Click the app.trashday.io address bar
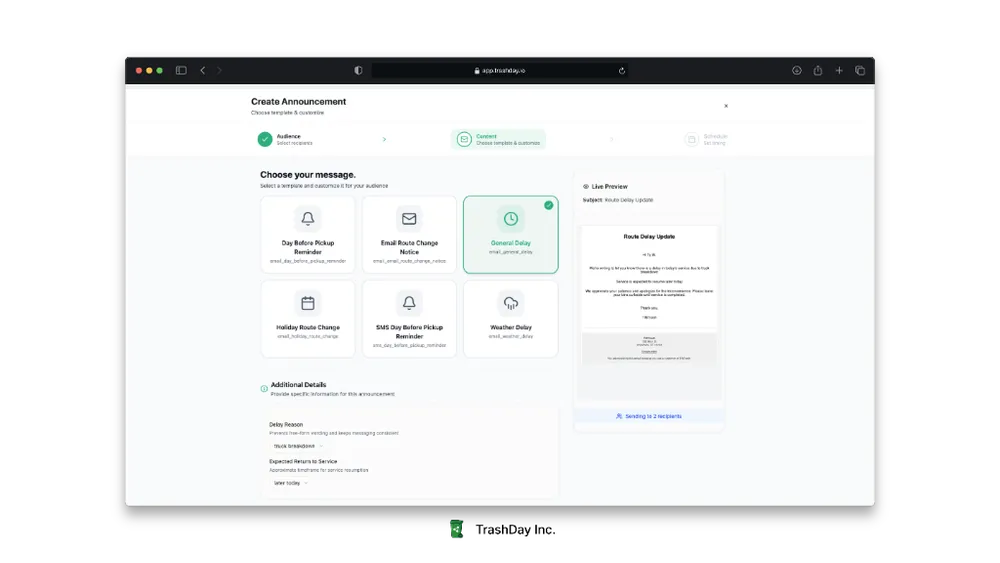This screenshot has width=1000, height=563. [x=499, y=70]
